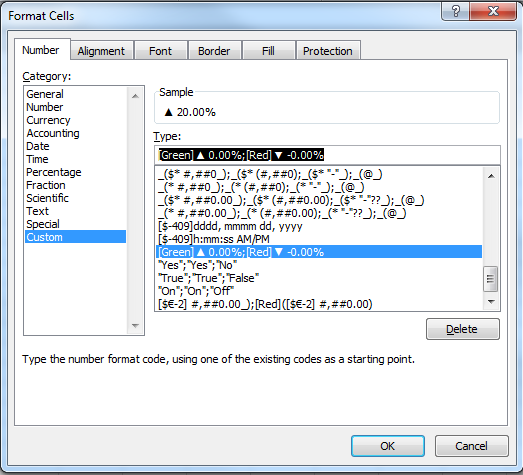
Task: Click the Type format code field
Action: coord(327,155)
